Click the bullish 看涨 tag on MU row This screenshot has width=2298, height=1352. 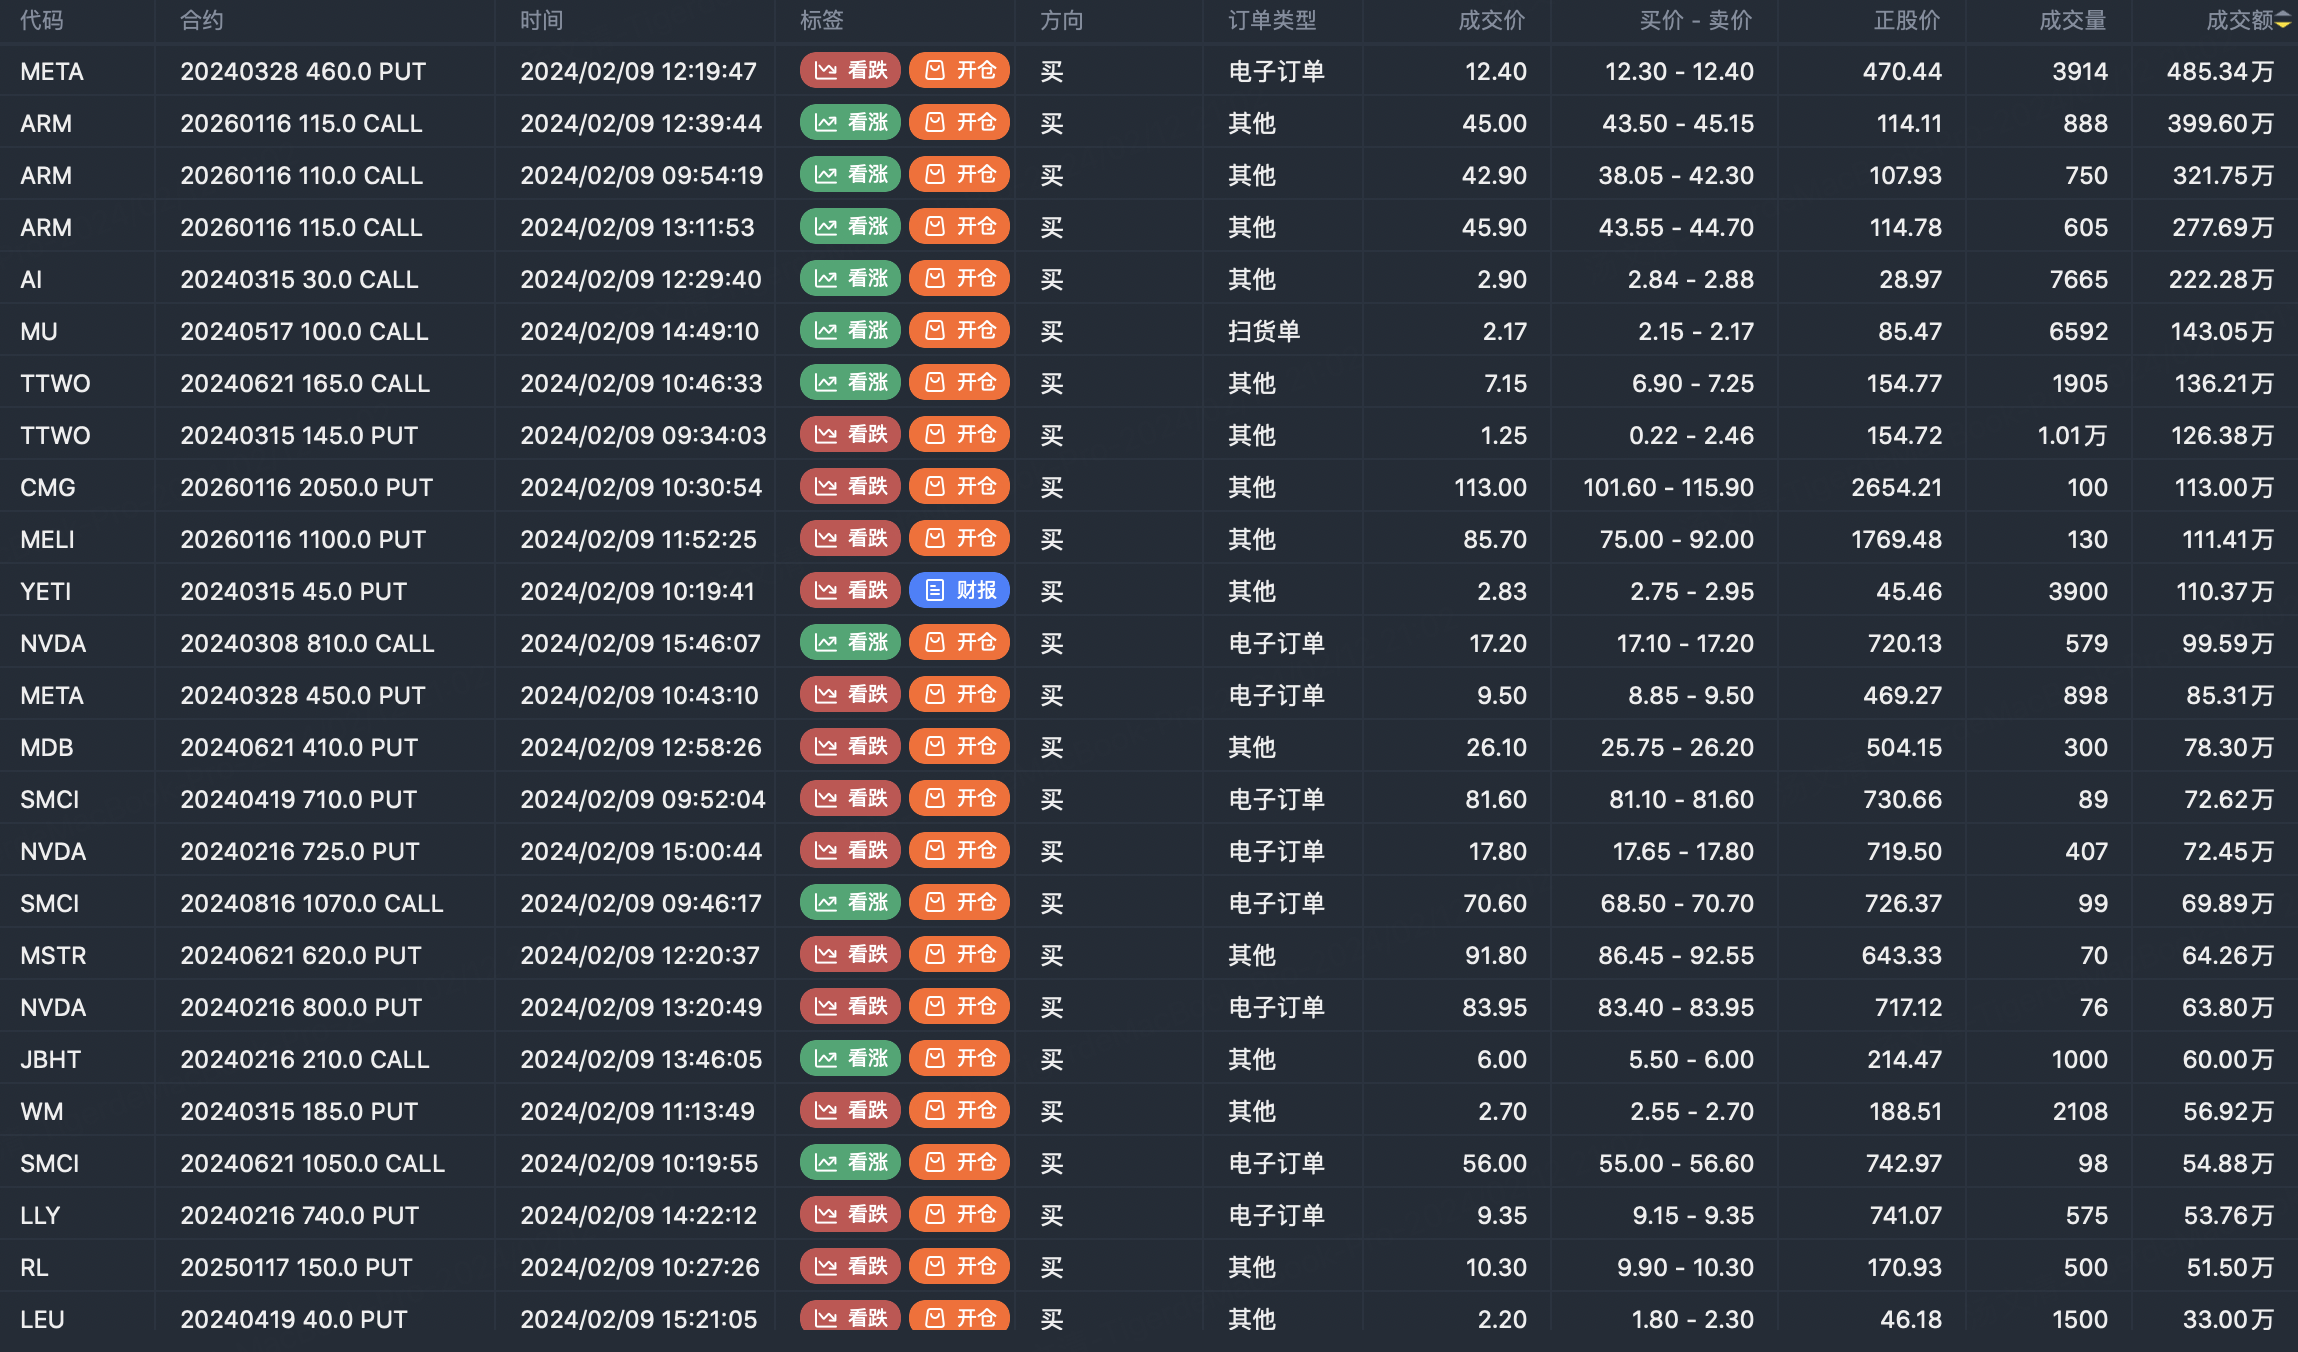click(x=850, y=331)
